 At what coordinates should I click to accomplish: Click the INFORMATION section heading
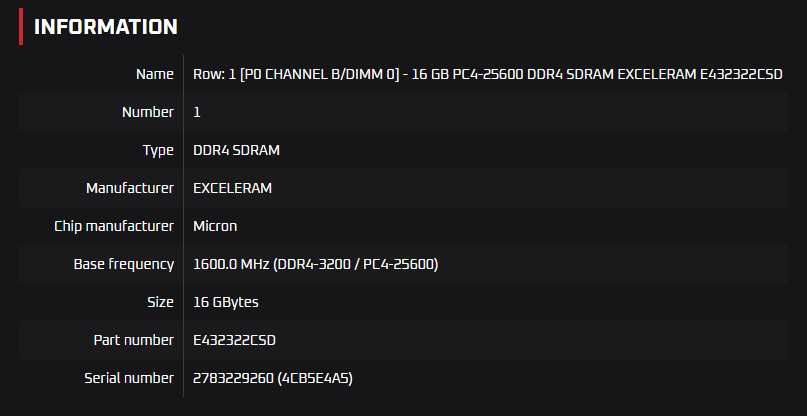106,27
